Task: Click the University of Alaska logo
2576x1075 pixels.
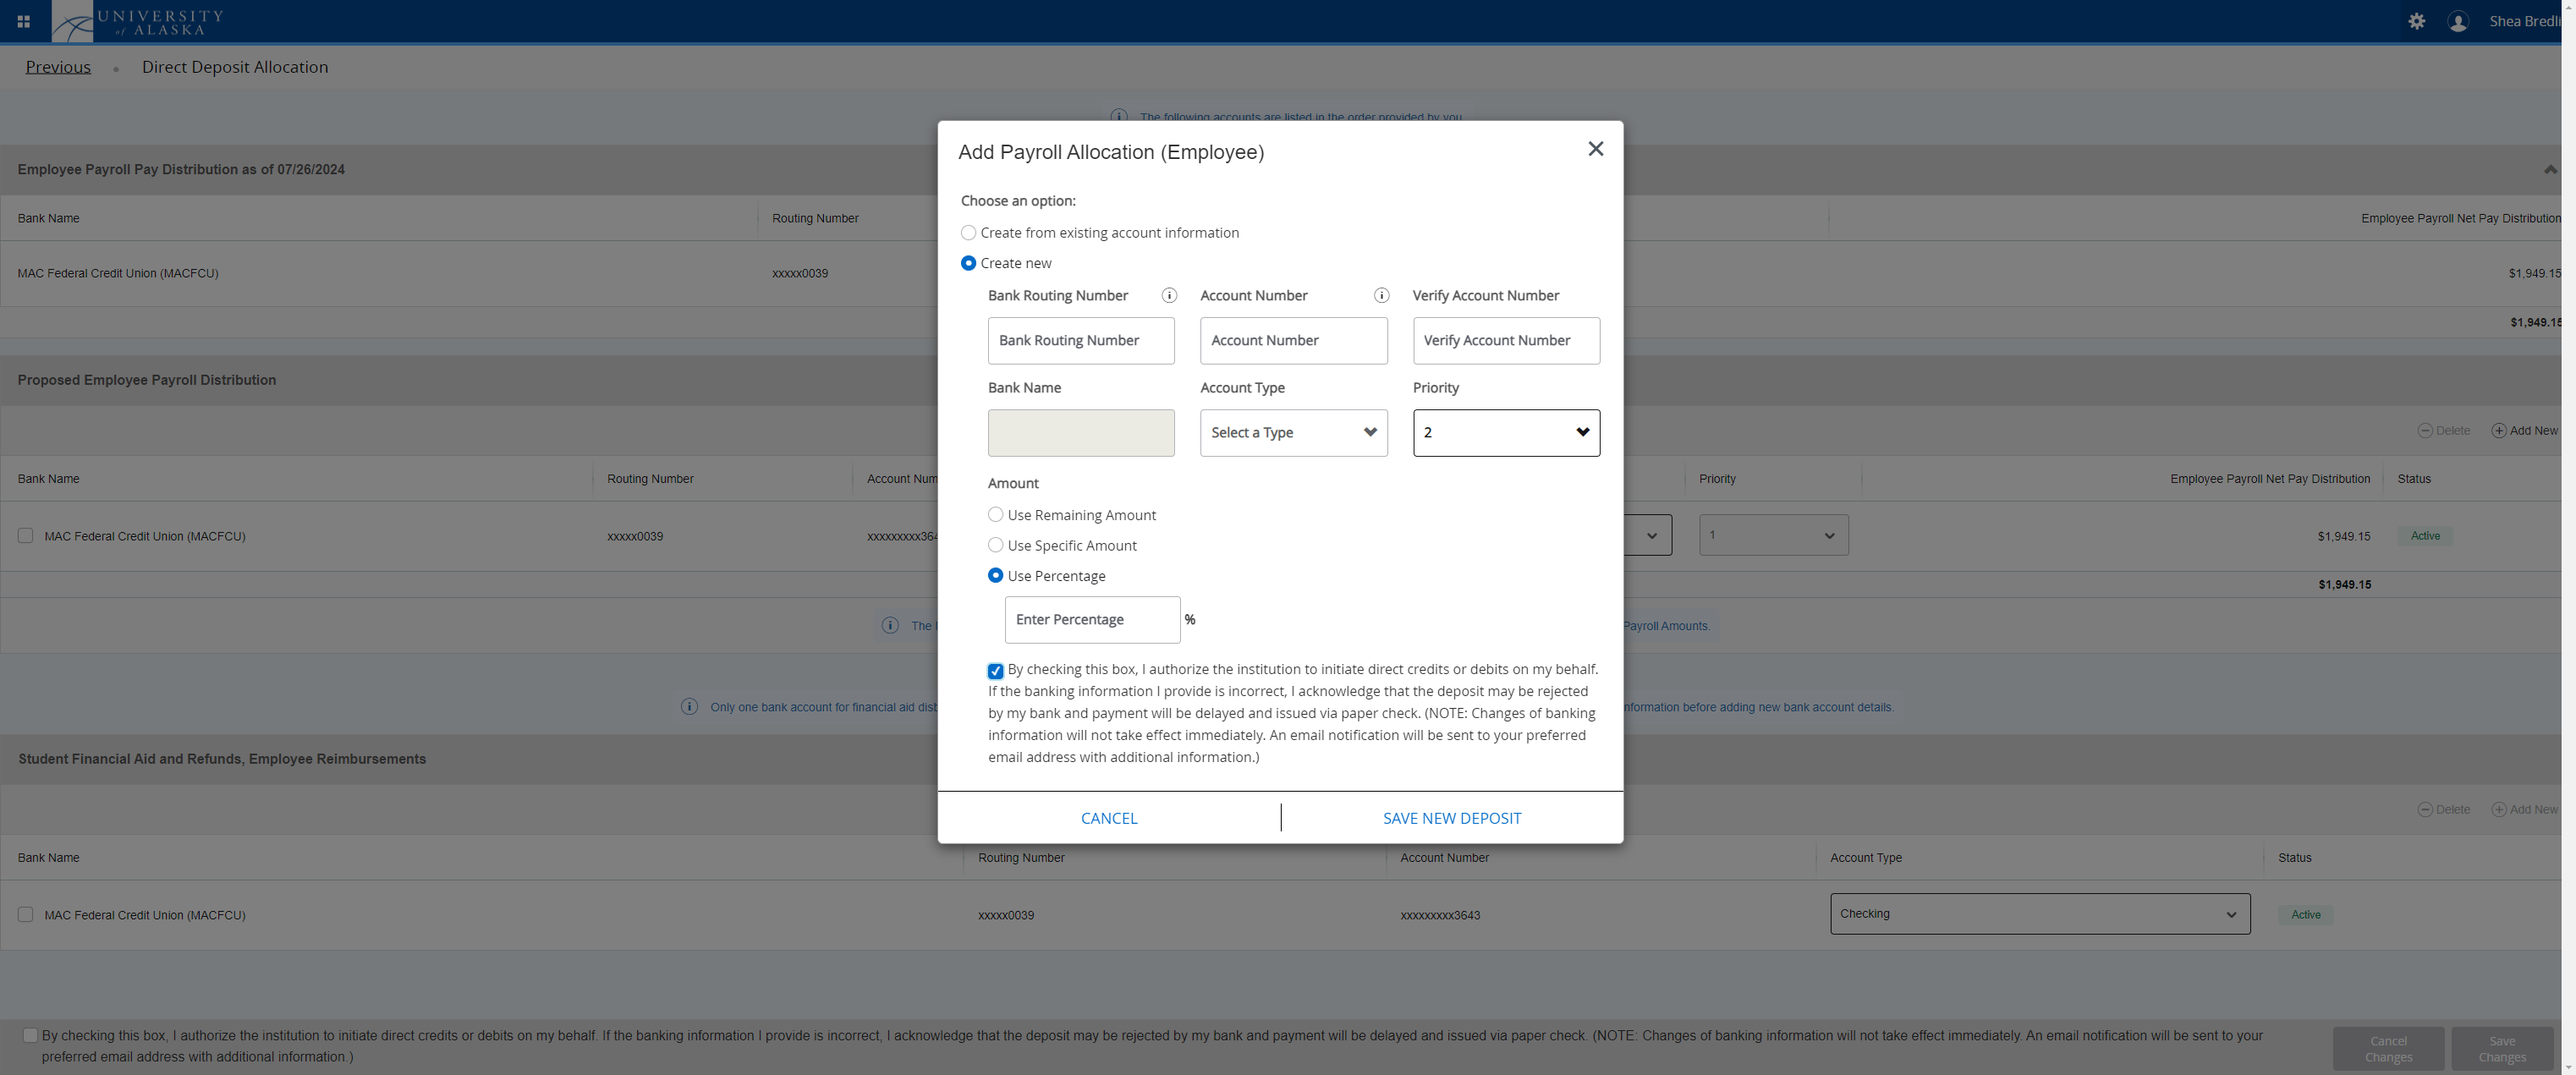Action: [x=138, y=21]
